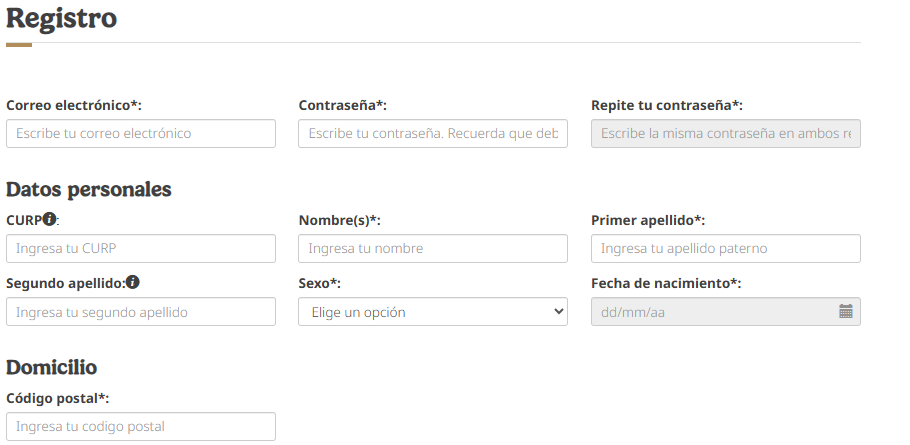This screenshot has height=445, width=910.
Task: Click the "Primer apellido*" label
Action: [648, 220]
